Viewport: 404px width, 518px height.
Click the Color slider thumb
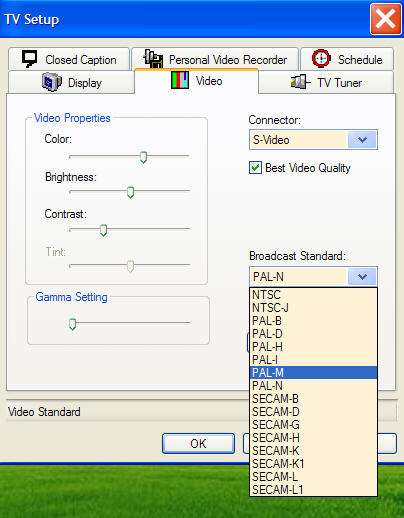coord(143,157)
